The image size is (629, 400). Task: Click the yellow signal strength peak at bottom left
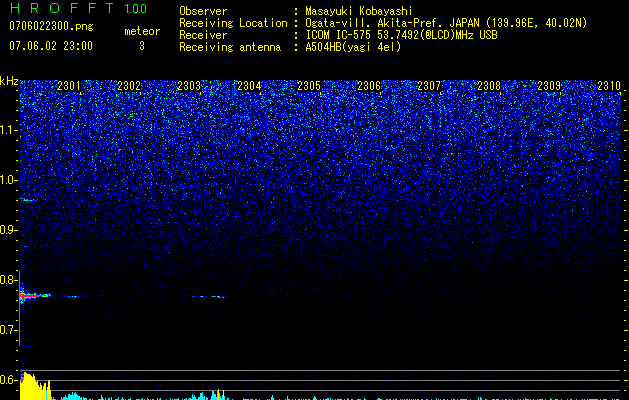point(35,386)
